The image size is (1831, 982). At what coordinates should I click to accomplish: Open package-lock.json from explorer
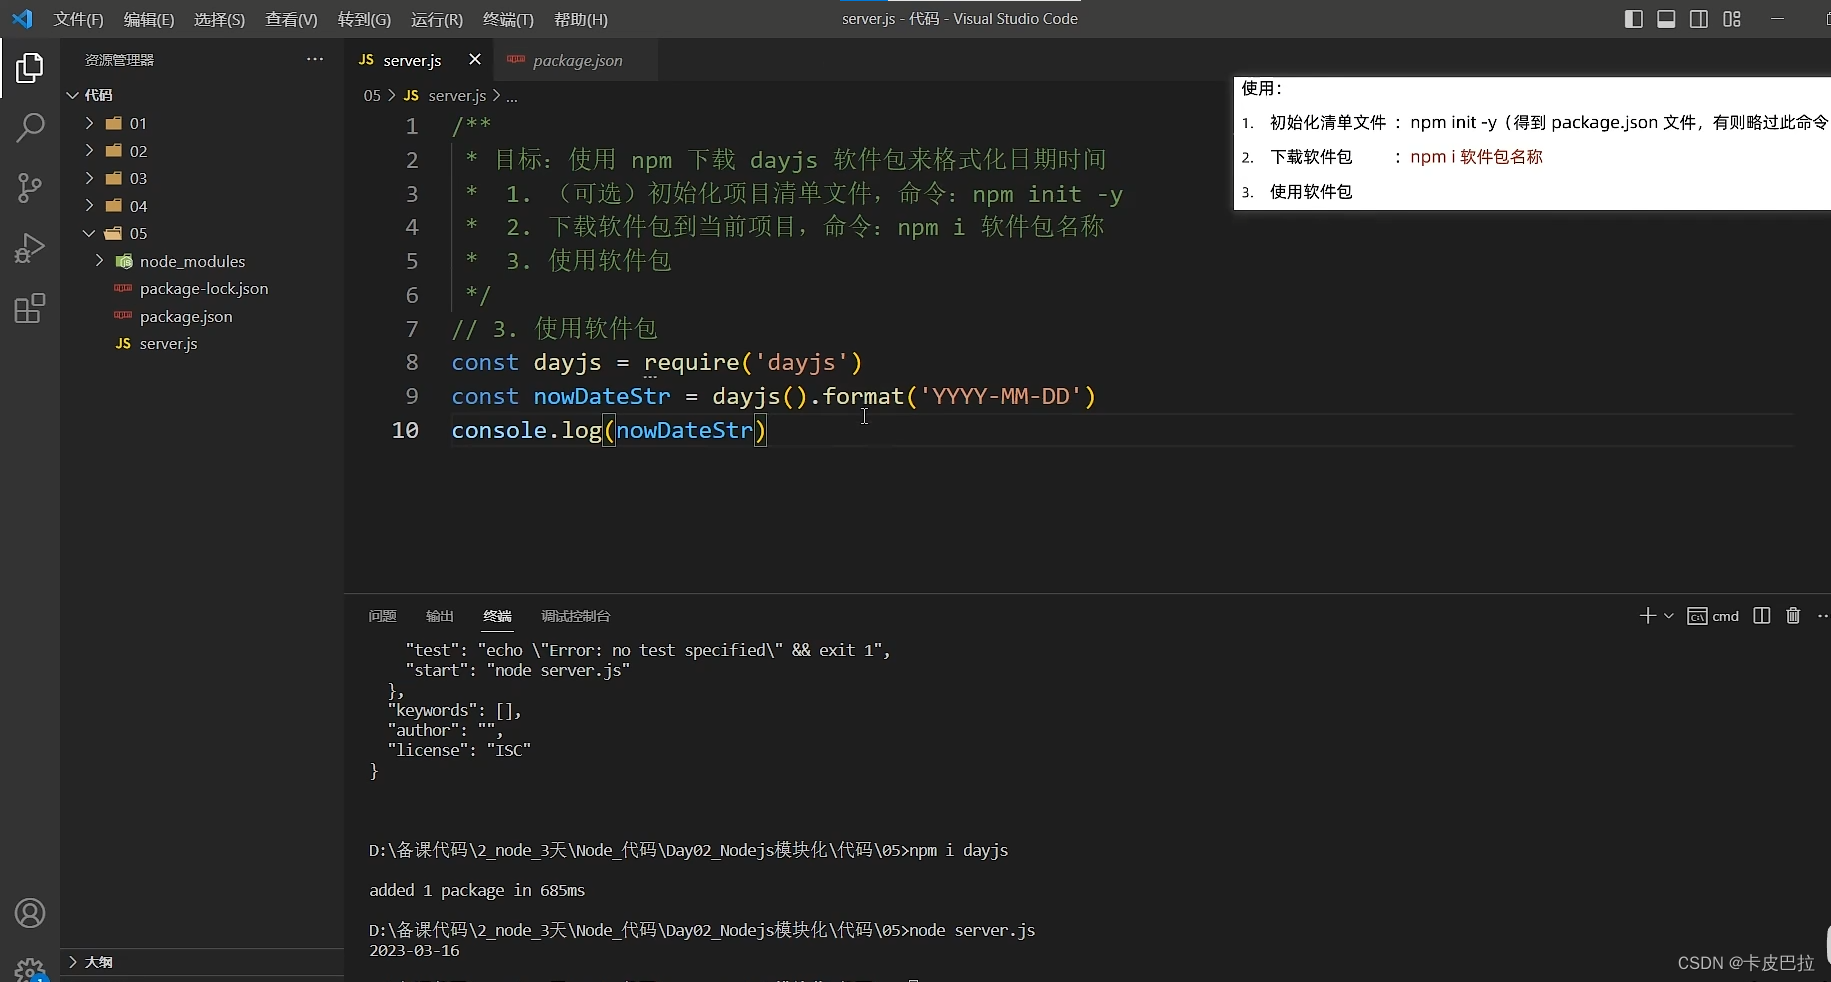(x=203, y=288)
